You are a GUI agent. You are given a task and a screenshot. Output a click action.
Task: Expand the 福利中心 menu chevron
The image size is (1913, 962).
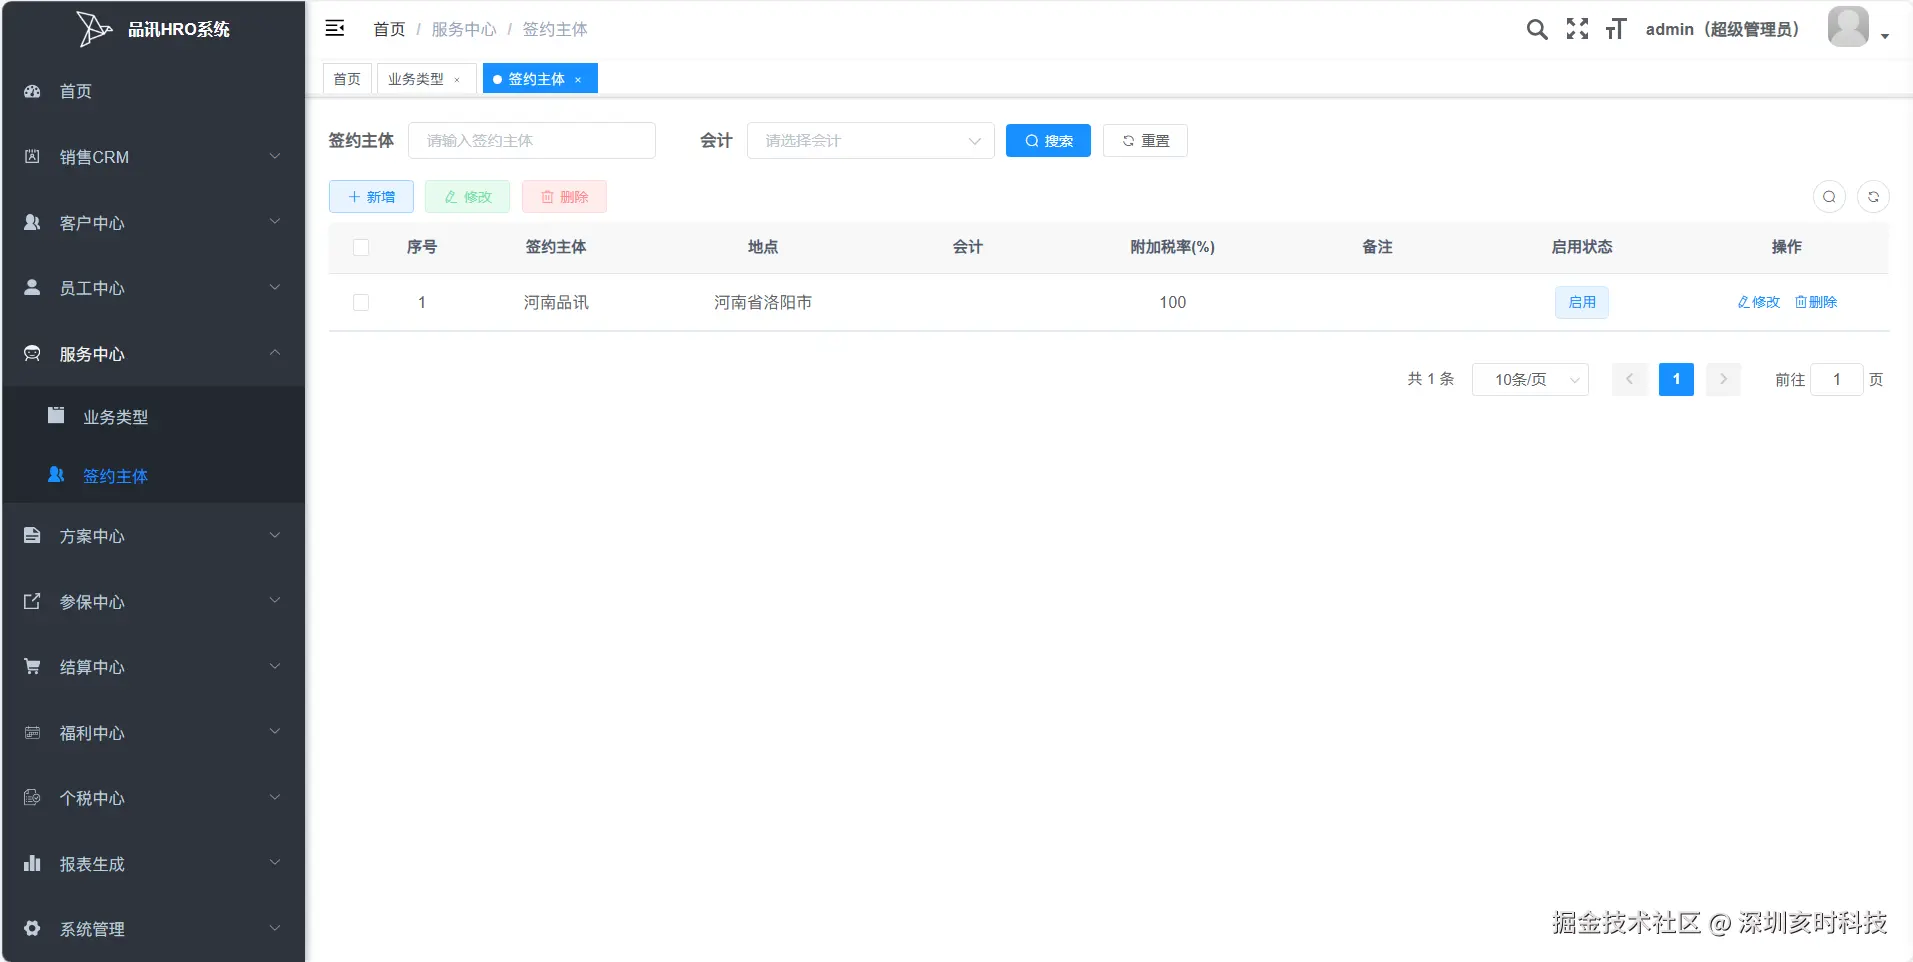[275, 732]
